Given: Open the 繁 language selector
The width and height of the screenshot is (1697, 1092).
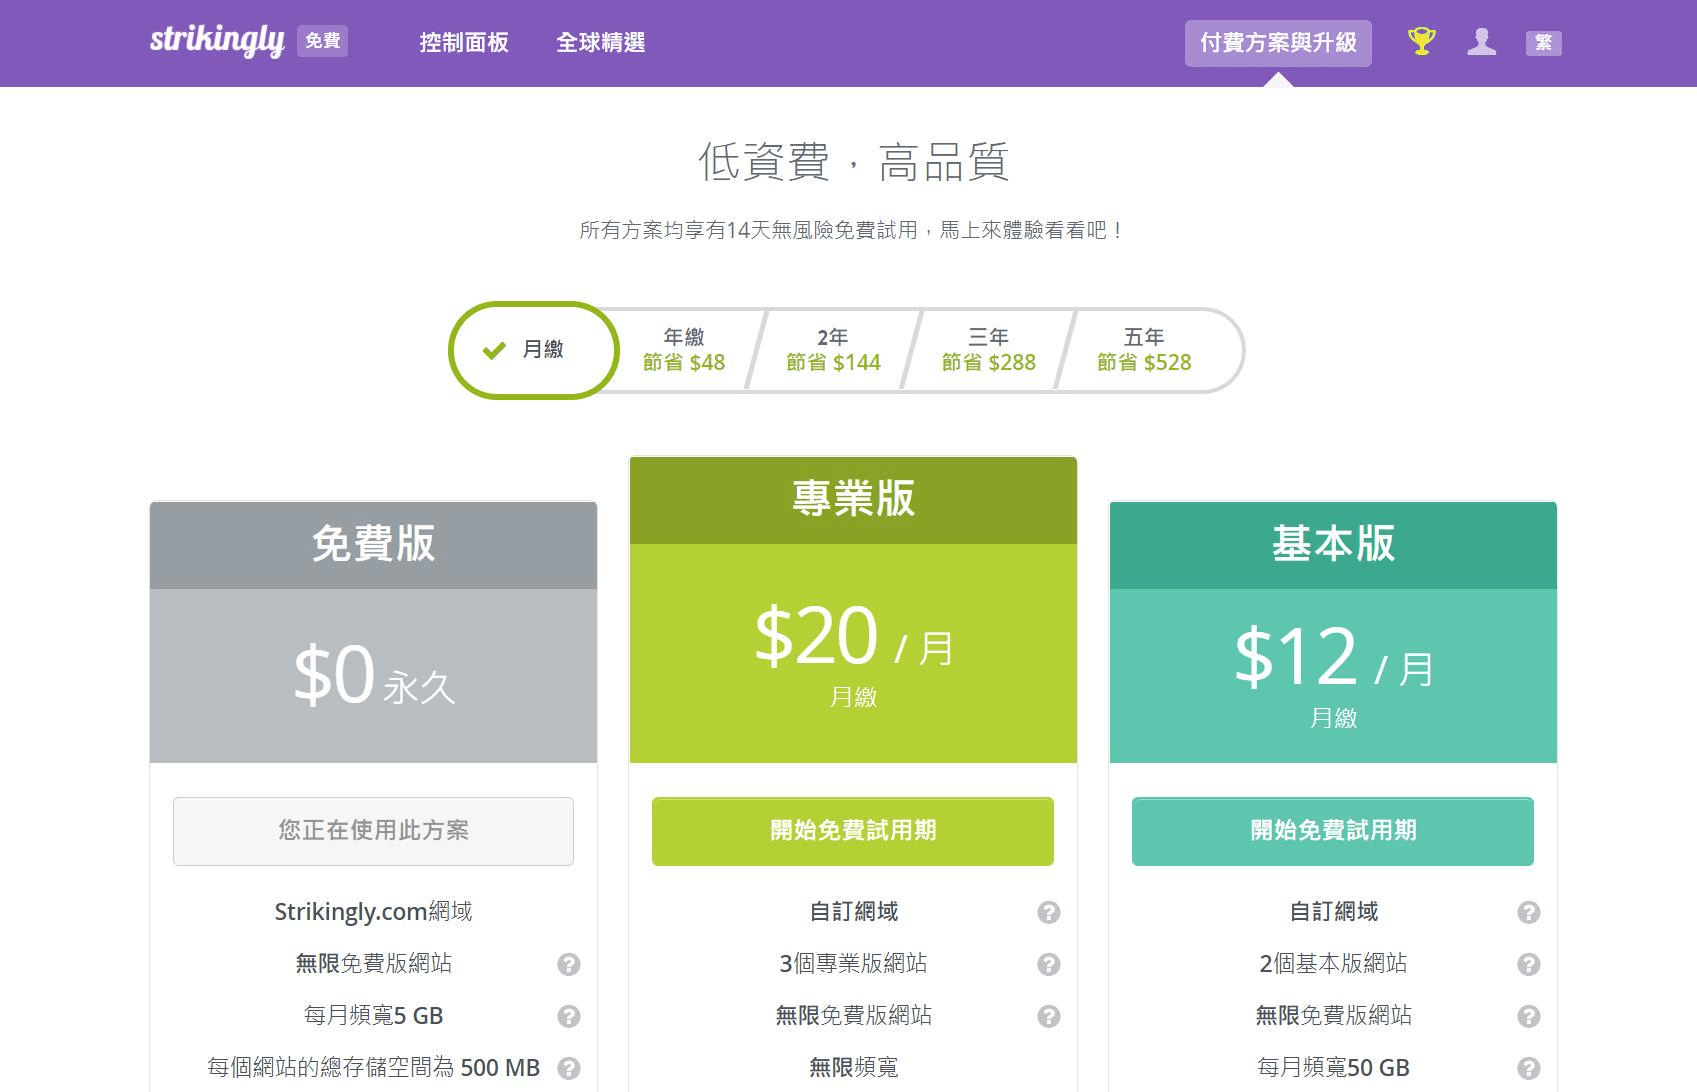Looking at the screenshot, I should tap(1543, 42).
